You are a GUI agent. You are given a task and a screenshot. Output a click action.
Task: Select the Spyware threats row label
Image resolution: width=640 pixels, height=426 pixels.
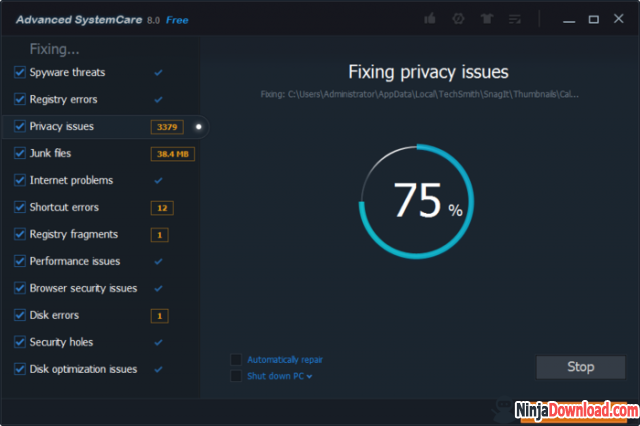(x=67, y=73)
